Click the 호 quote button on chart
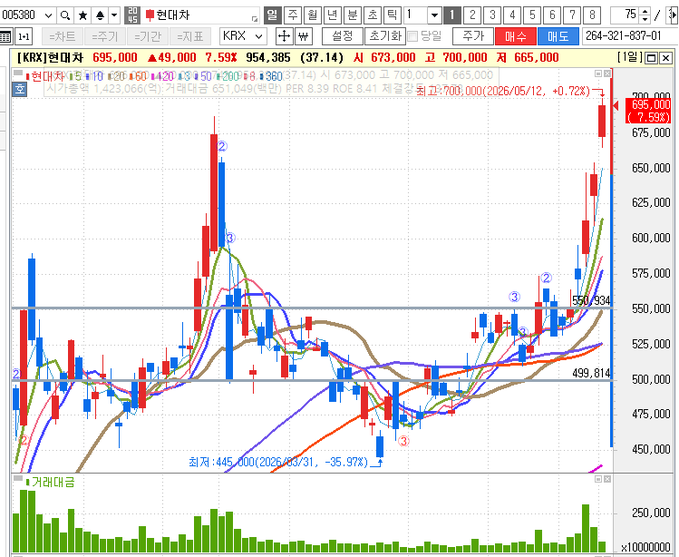The height and width of the screenshot is (557, 679). point(19,89)
